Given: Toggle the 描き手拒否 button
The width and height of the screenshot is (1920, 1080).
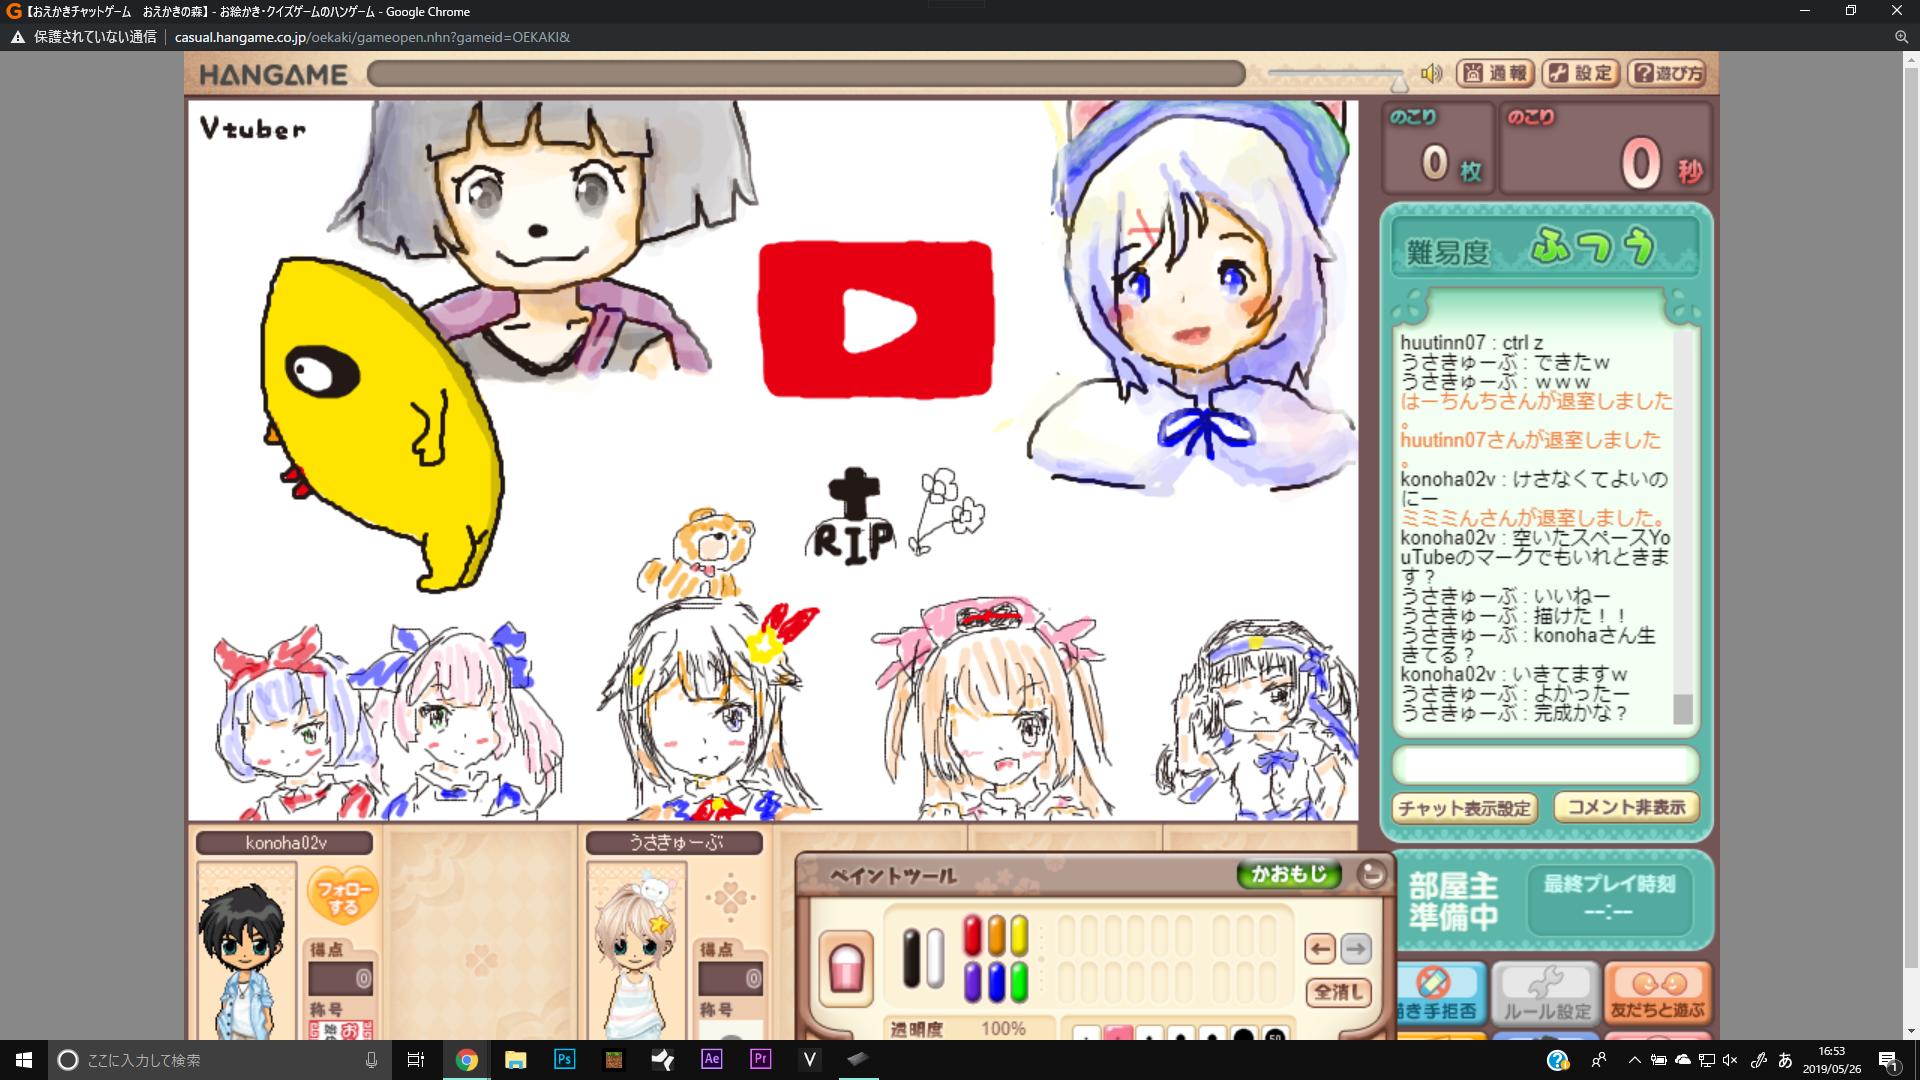Looking at the screenshot, I should coord(1436,993).
